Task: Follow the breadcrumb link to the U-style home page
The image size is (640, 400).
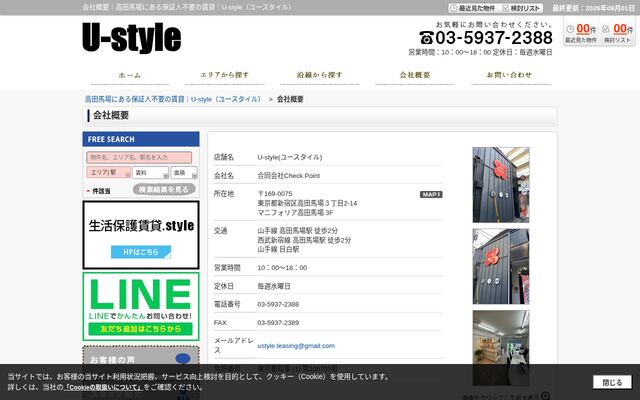Action: pos(173,99)
